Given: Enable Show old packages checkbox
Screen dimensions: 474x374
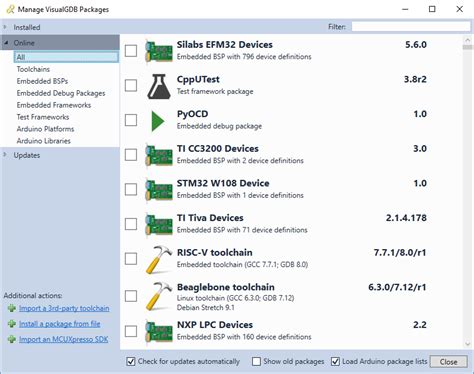Looking at the screenshot, I should pos(256,361).
